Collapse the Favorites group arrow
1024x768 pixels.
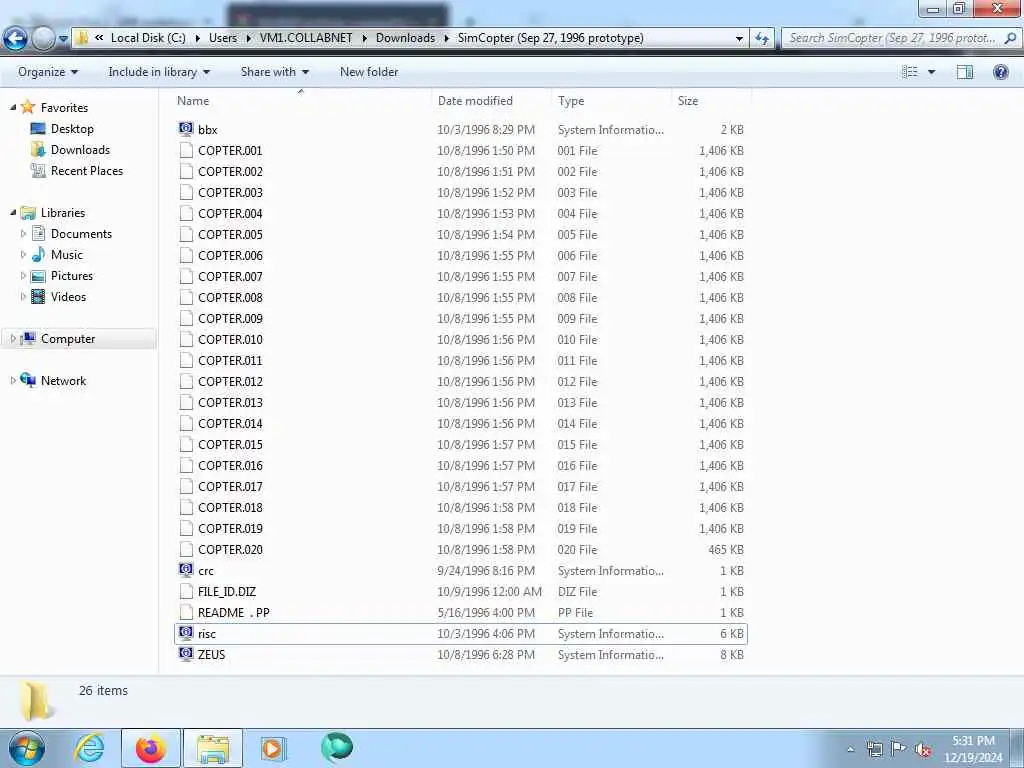pyautogui.click(x=13, y=107)
